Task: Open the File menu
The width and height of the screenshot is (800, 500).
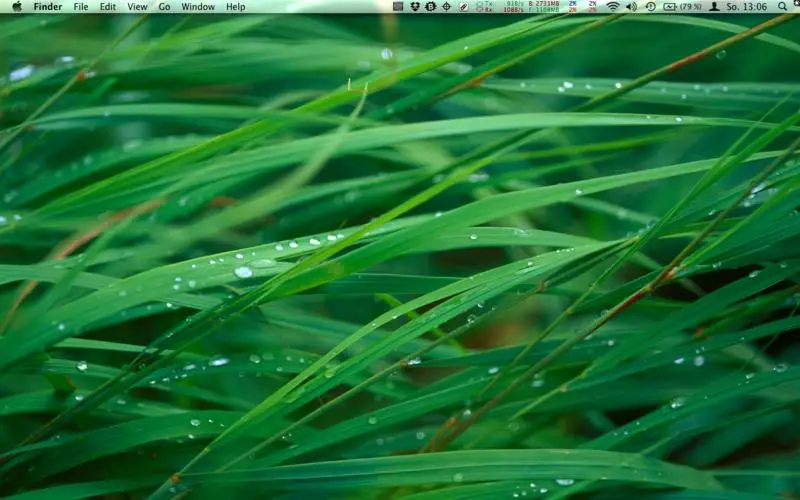Action: pyautogui.click(x=81, y=6)
